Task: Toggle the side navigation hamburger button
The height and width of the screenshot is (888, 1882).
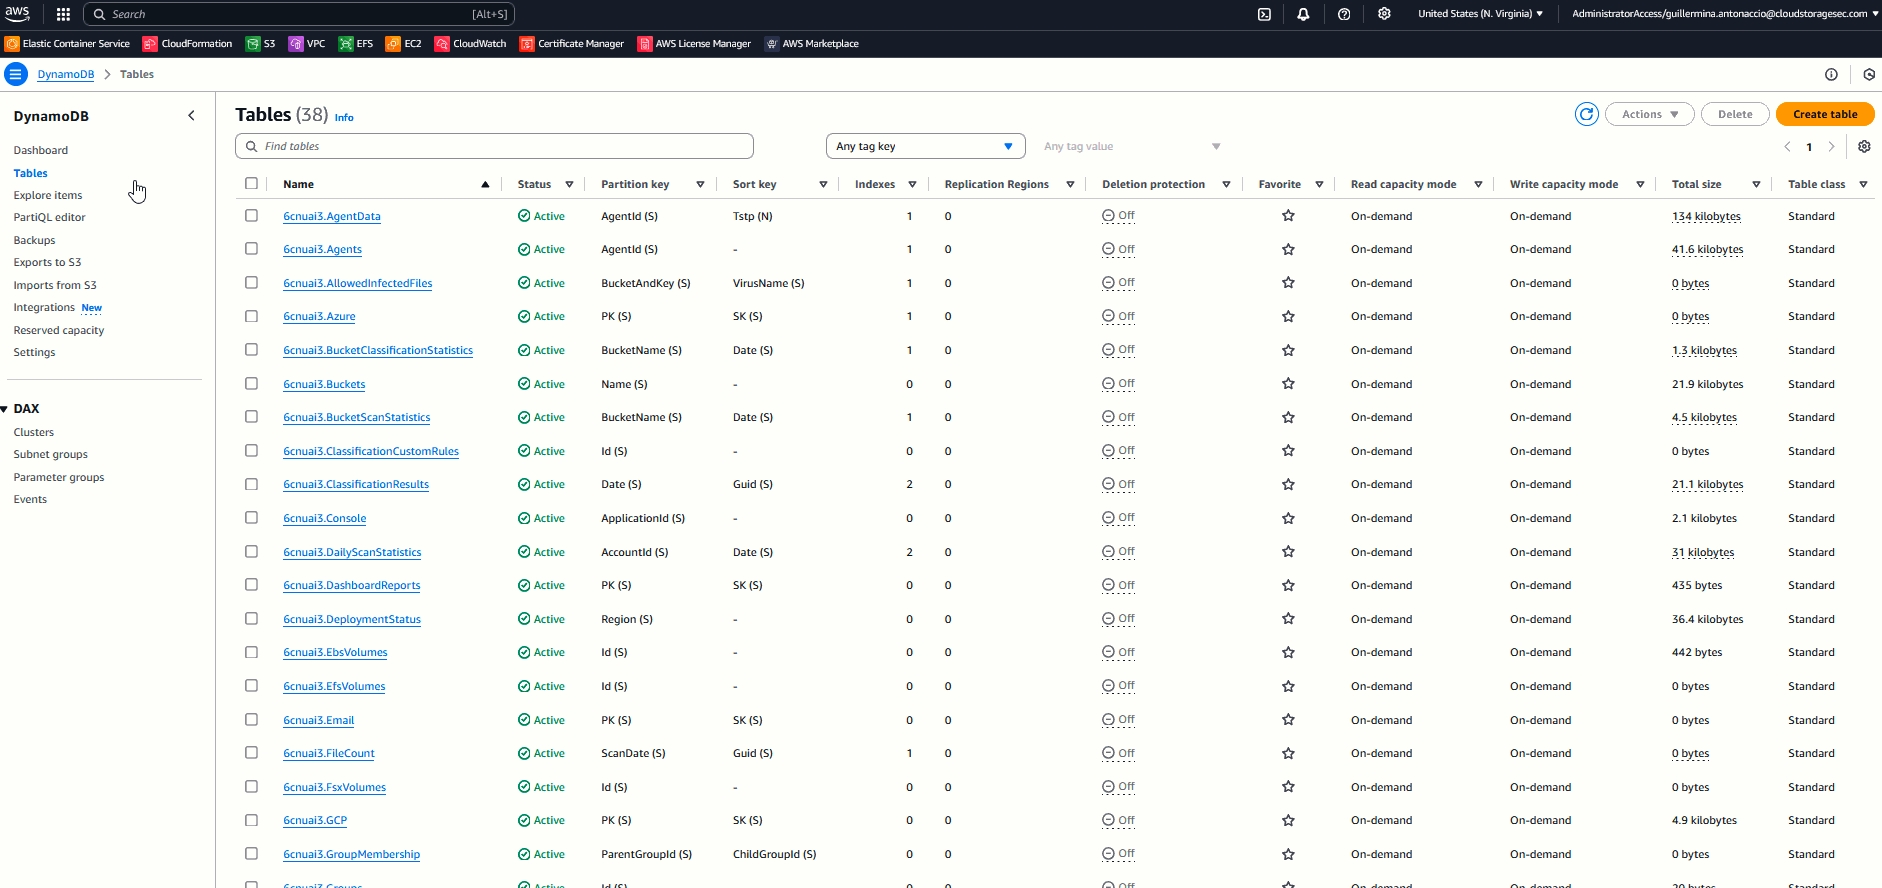Action: coord(16,74)
